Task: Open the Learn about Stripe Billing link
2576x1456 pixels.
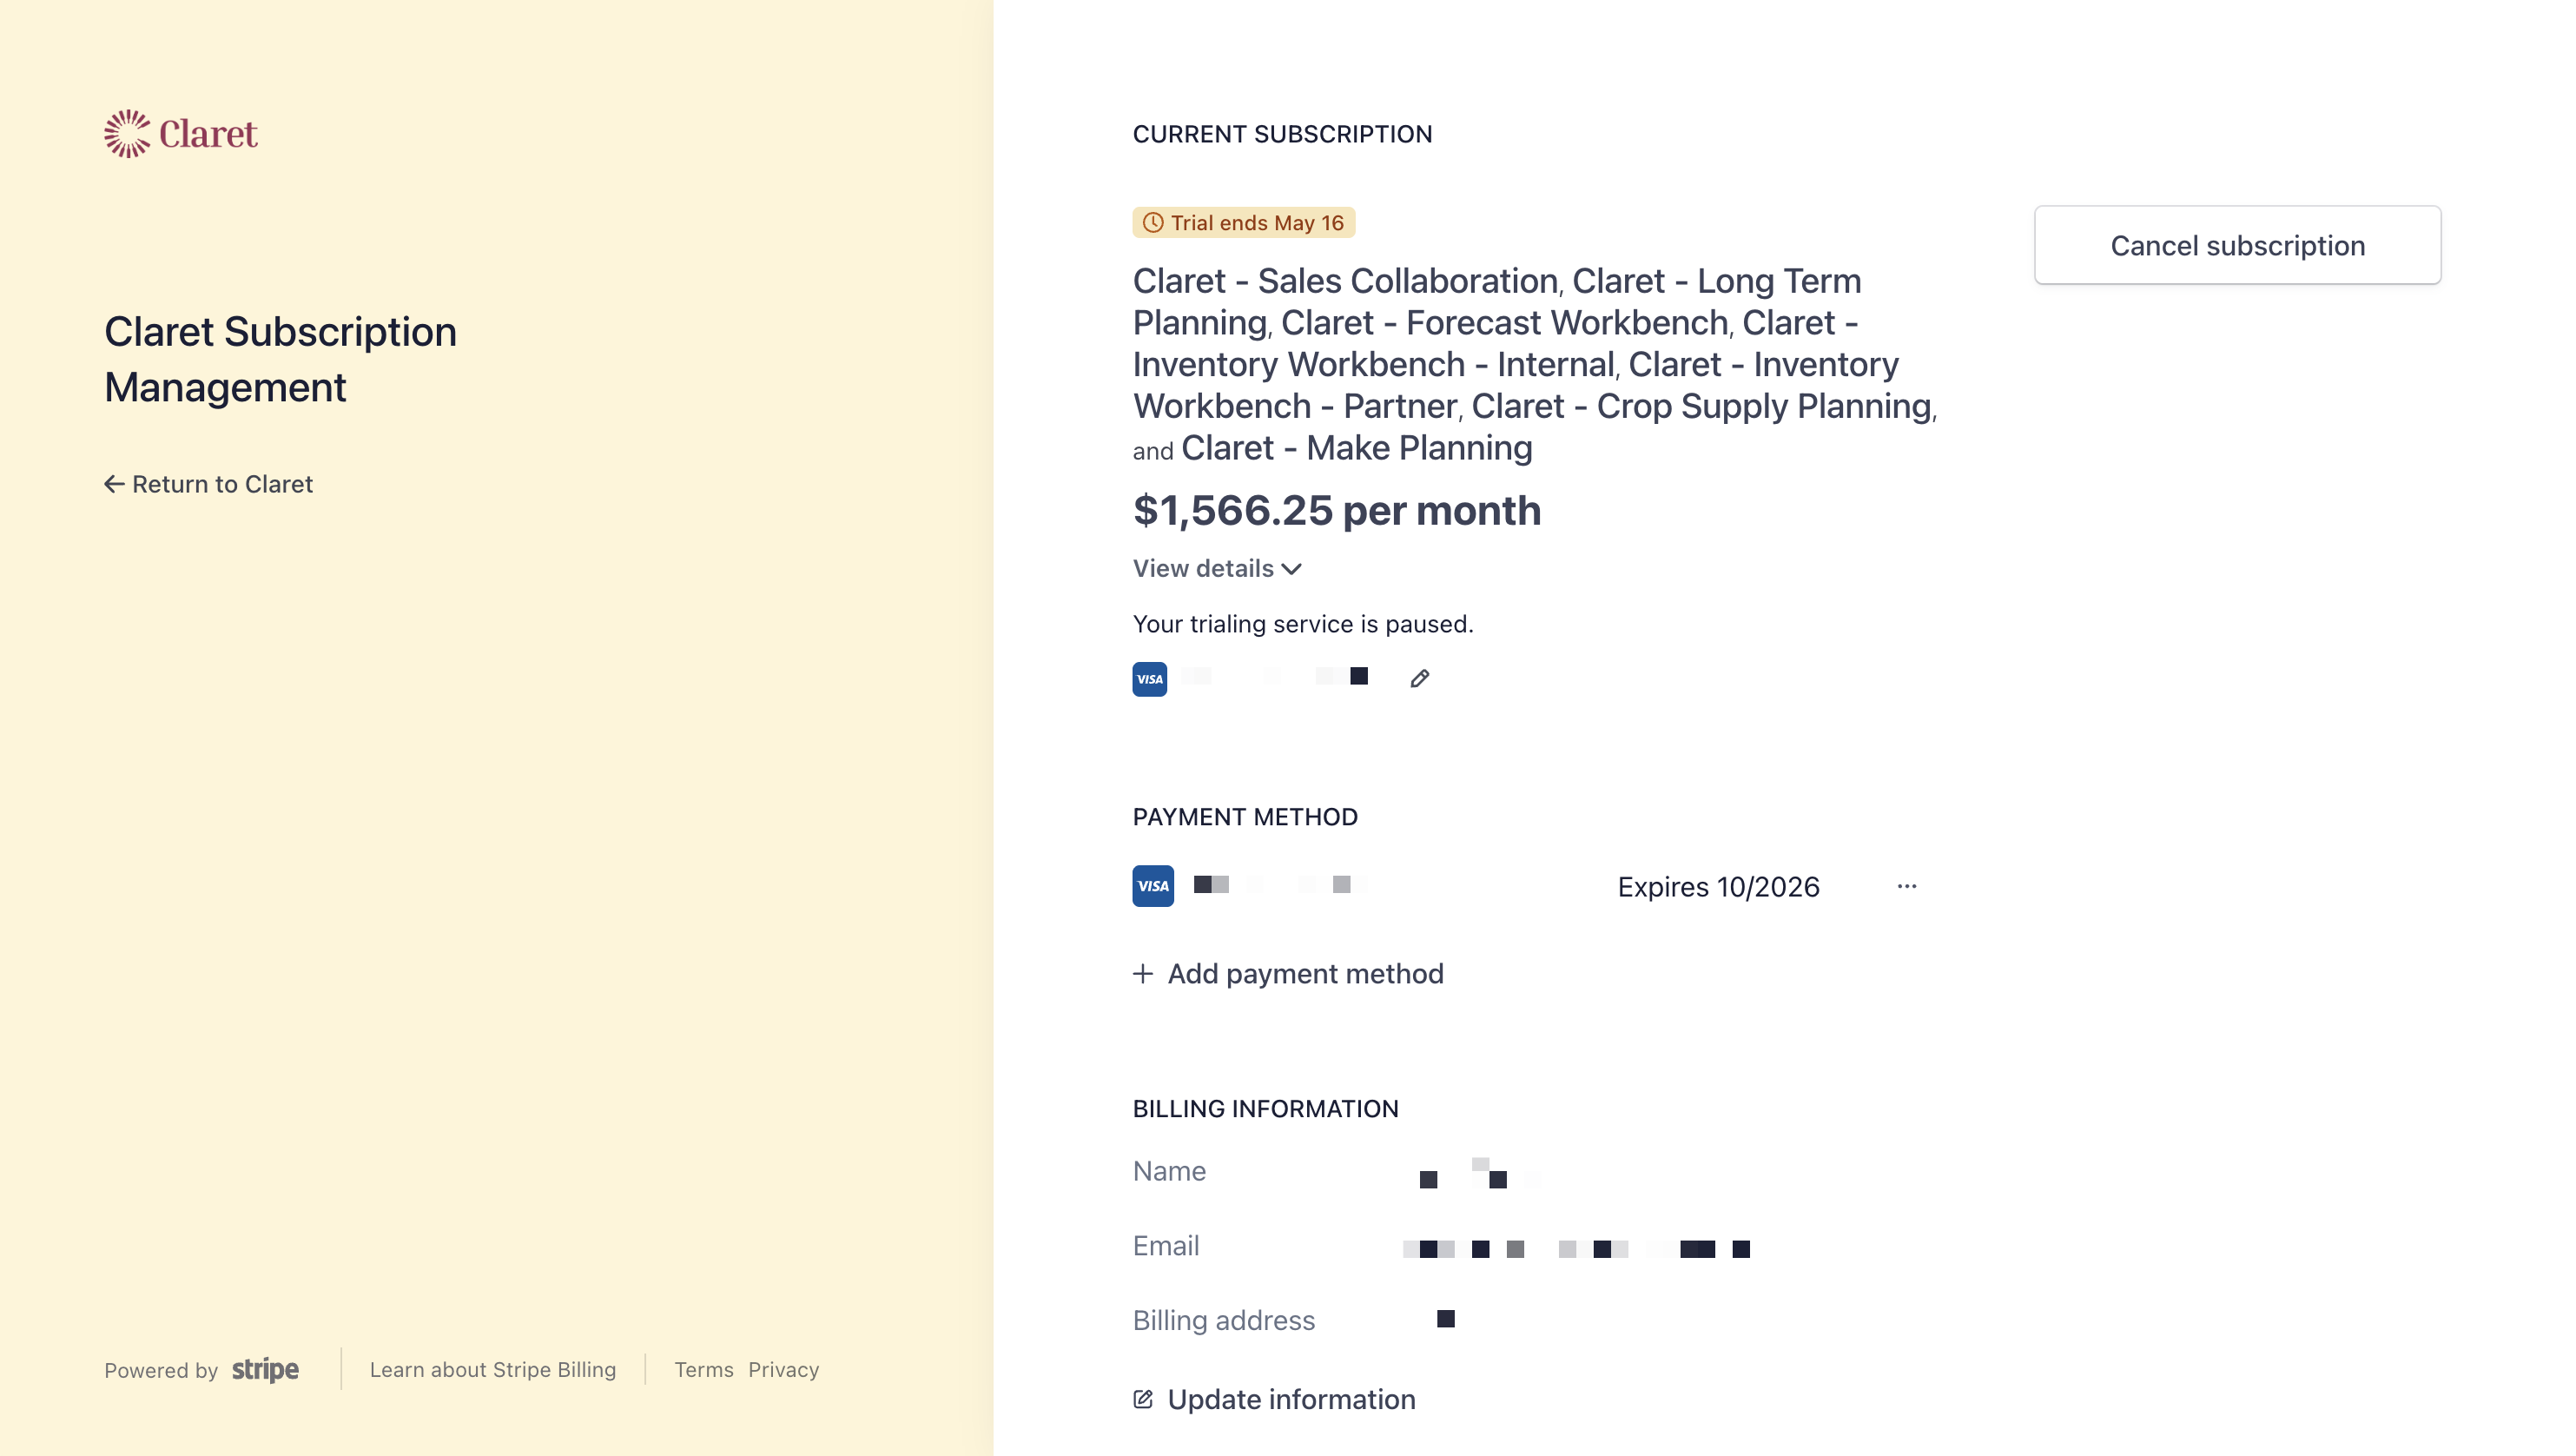Action: (x=492, y=1369)
